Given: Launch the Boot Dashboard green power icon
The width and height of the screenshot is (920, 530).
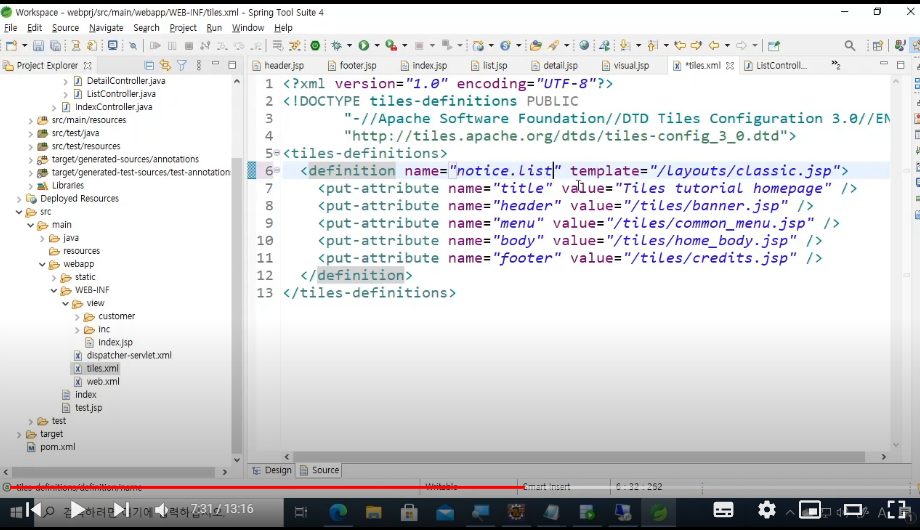Looking at the screenshot, I should (x=315, y=46).
